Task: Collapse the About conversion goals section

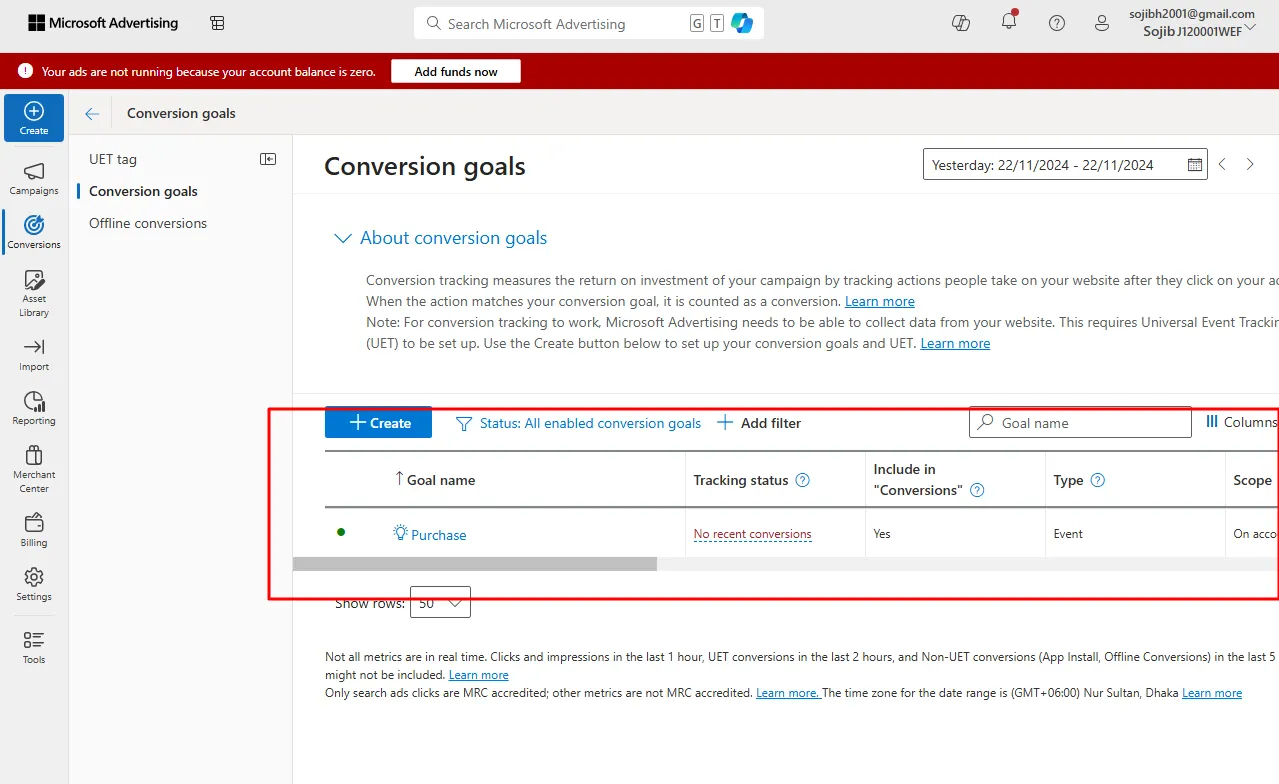Action: [343, 238]
